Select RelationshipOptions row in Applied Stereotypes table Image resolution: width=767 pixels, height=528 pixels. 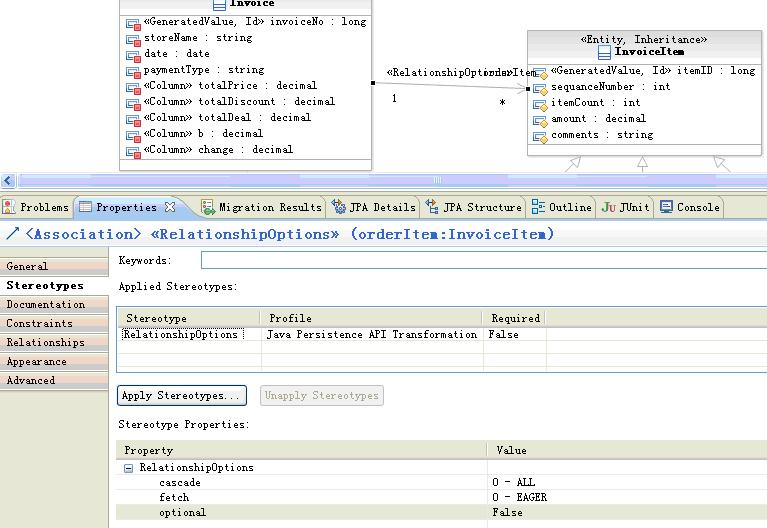180,335
